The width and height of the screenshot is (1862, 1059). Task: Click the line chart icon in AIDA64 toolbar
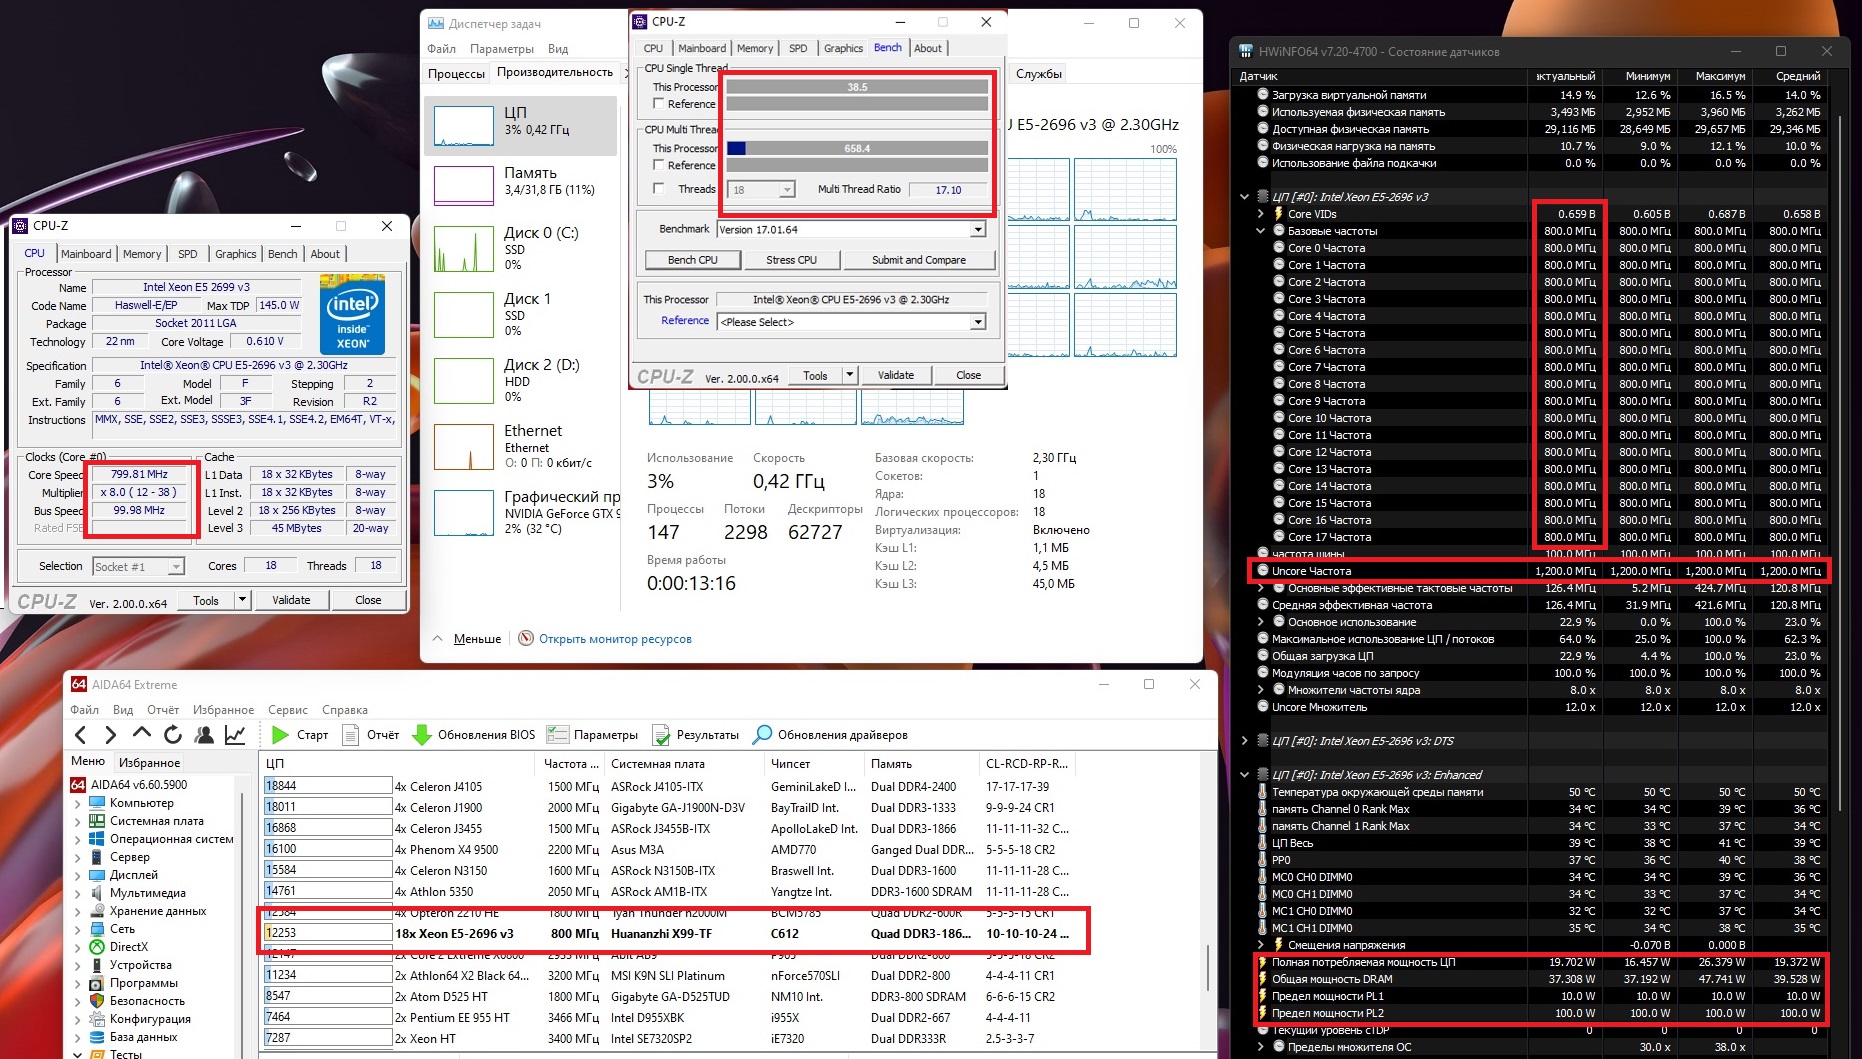pos(235,735)
